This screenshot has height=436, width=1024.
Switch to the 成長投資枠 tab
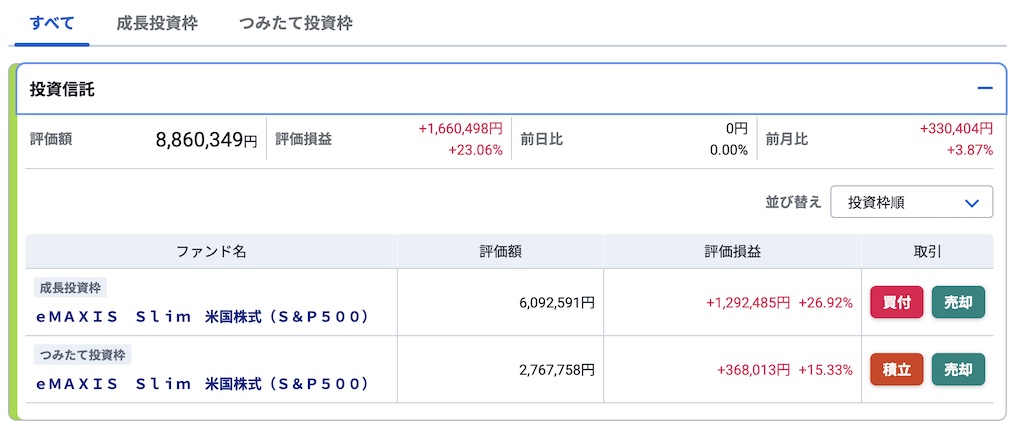[157, 23]
